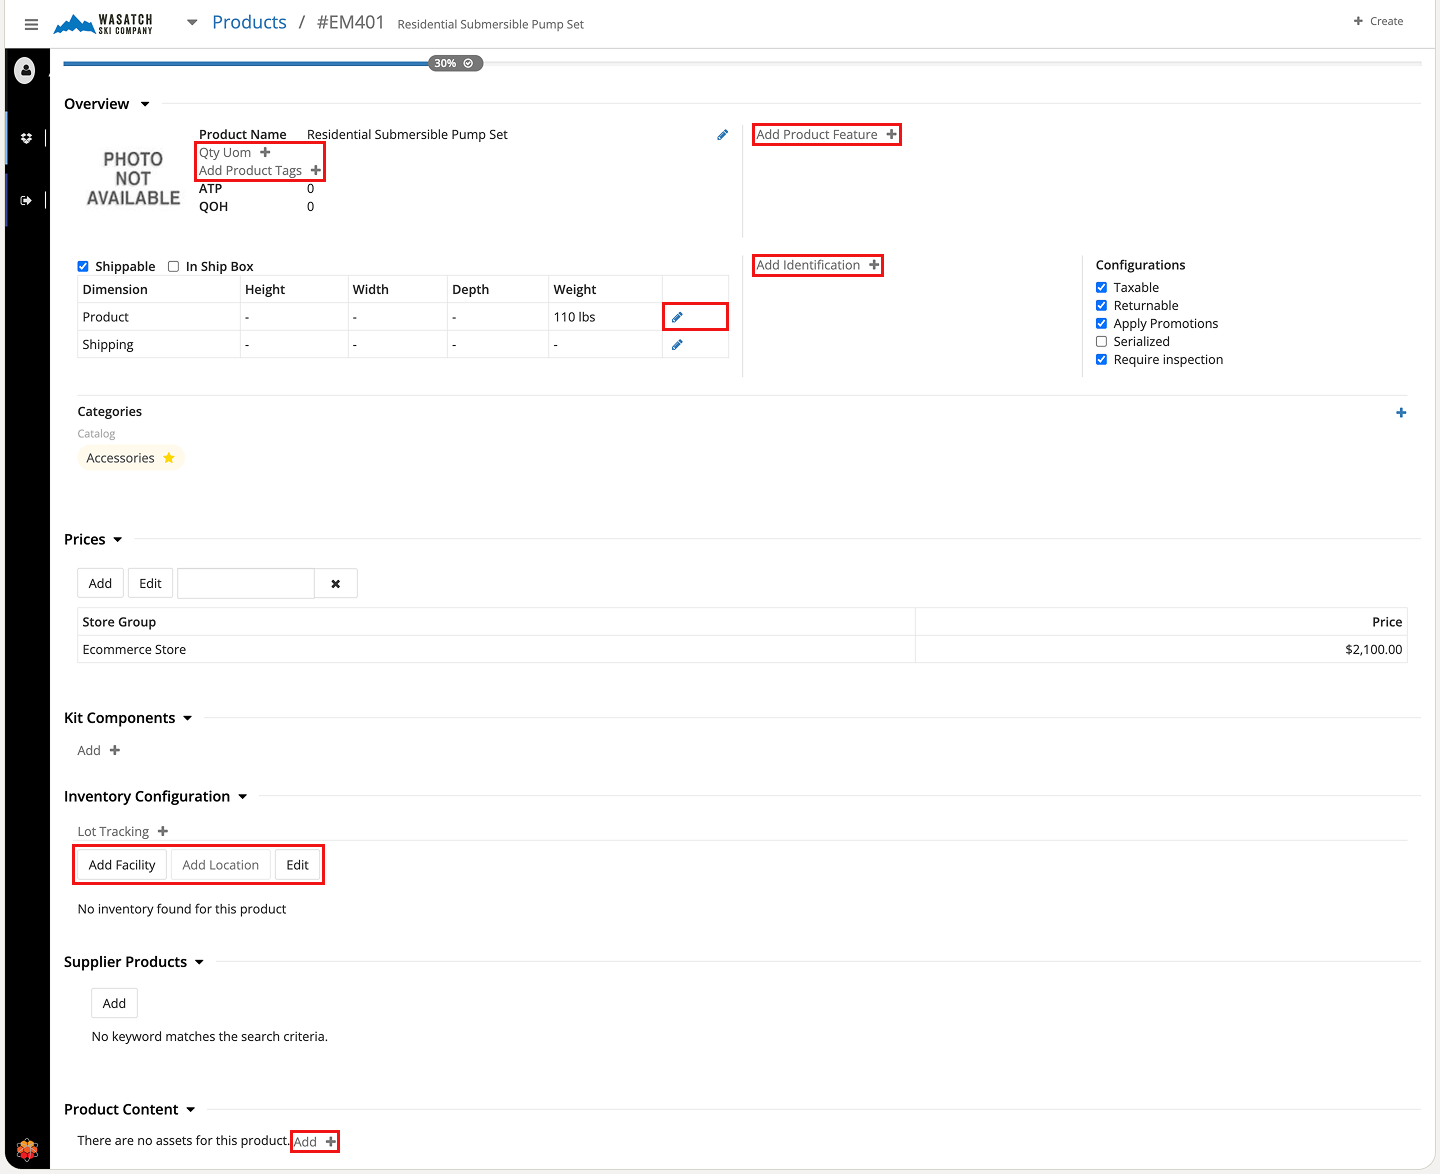Click the user profile avatar icon
The width and height of the screenshot is (1440, 1174).
[26, 70]
